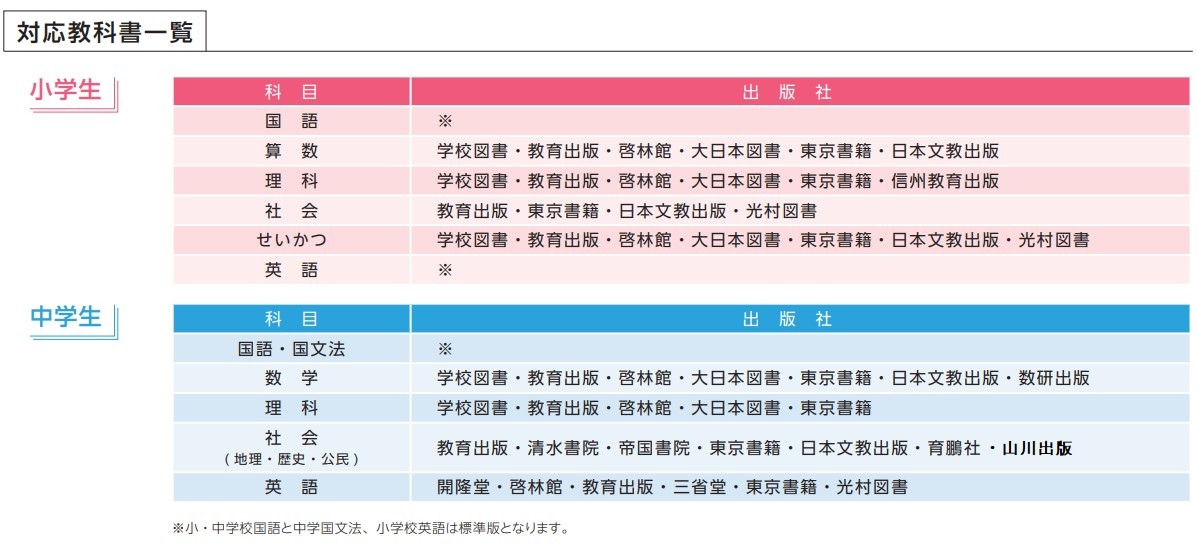Click the bold 山川出版 text
The width and height of the screenshot is (1198, 543).
1037,448
